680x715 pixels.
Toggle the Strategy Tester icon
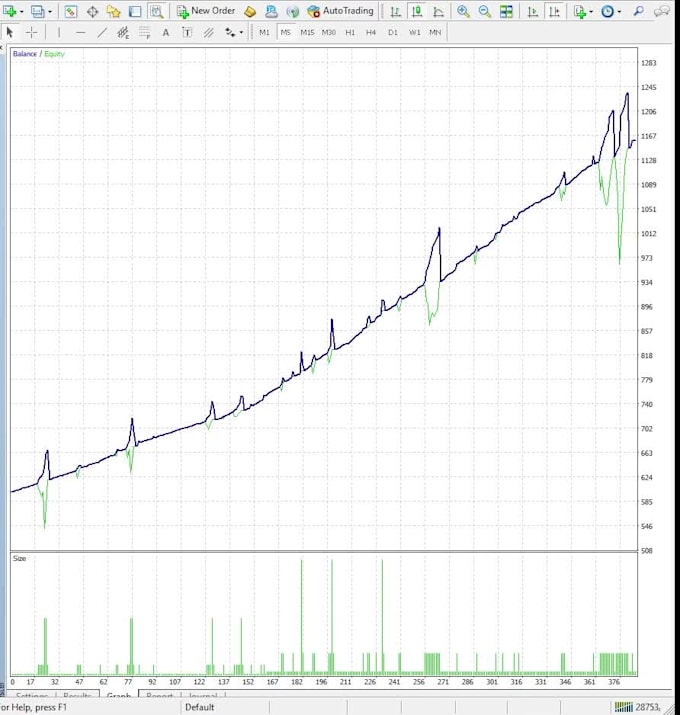pos(156,11)
